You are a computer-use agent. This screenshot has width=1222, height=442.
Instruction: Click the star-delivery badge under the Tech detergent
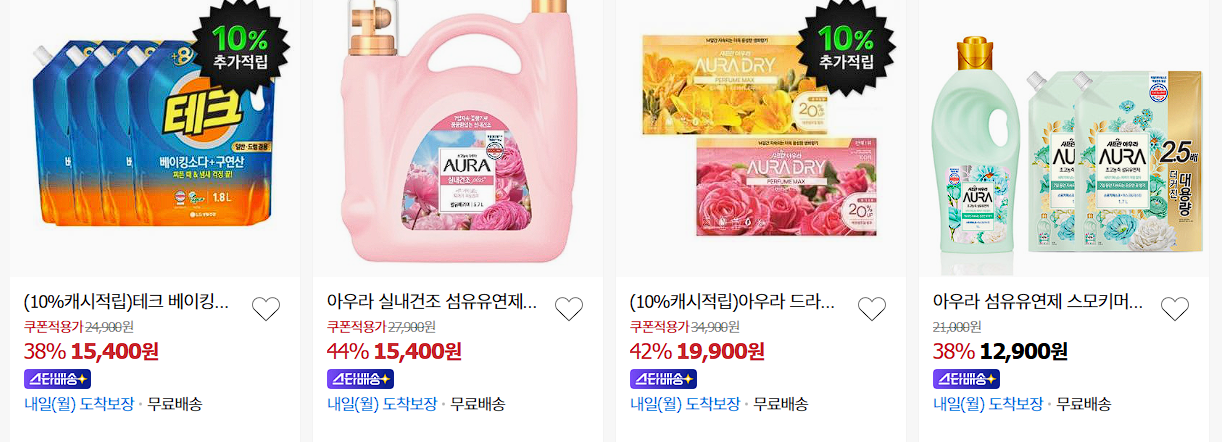(58, 379)
